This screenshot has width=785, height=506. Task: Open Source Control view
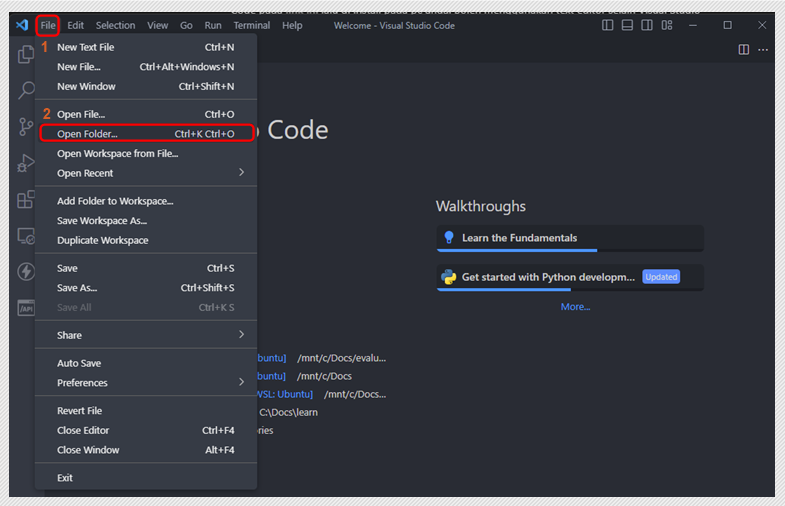[26, 127]
